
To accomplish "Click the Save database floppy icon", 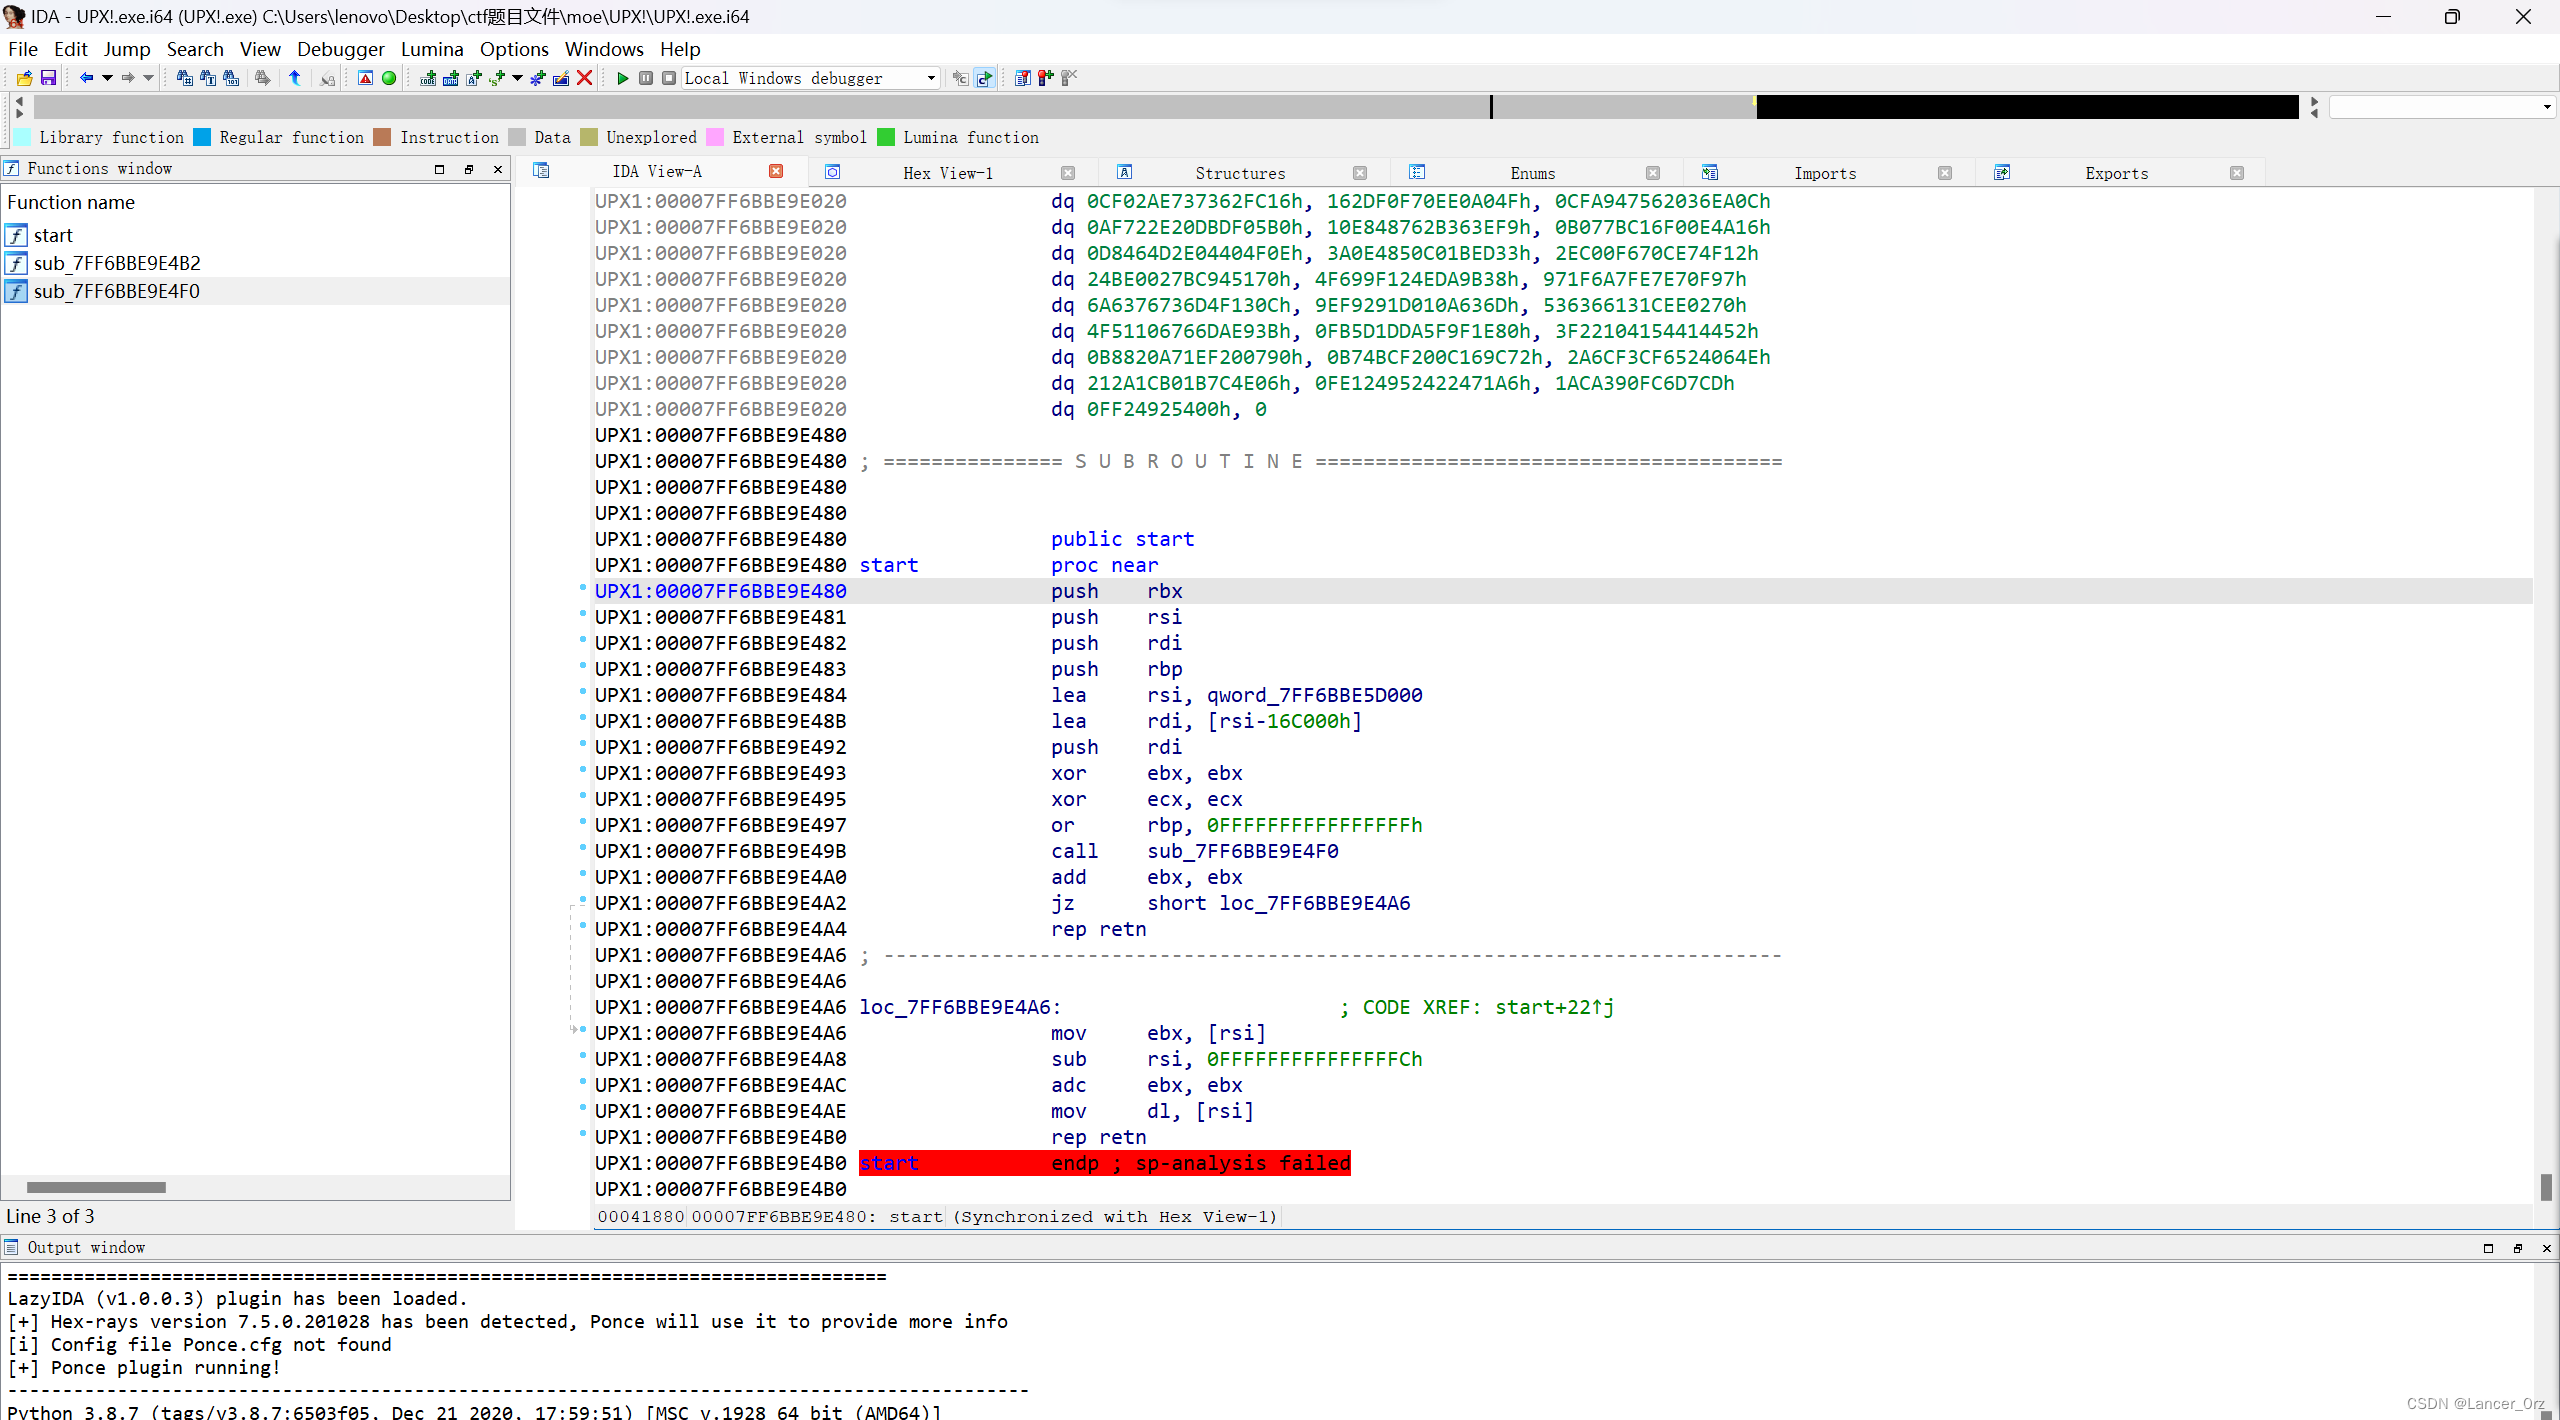I will click(x=47, y=78).
